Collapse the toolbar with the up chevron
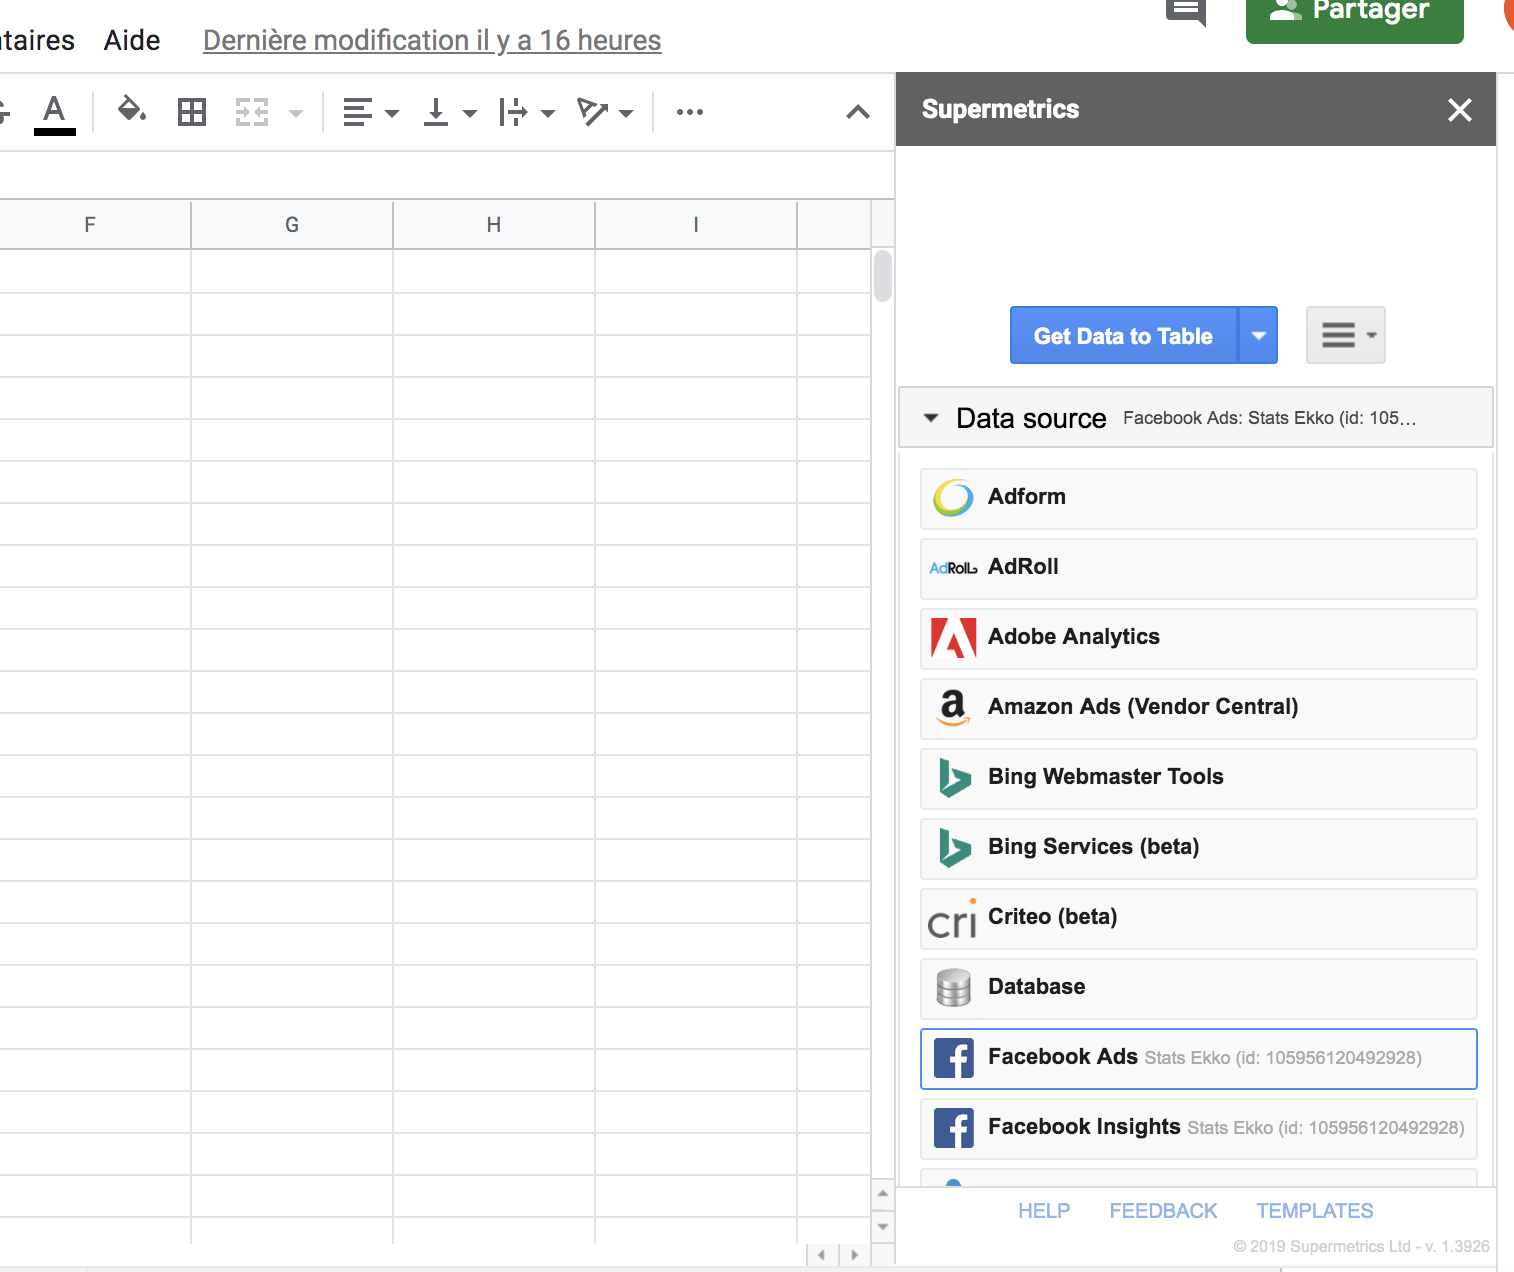The height and width of the screenshot is (1272, 1514). point(858,112)
